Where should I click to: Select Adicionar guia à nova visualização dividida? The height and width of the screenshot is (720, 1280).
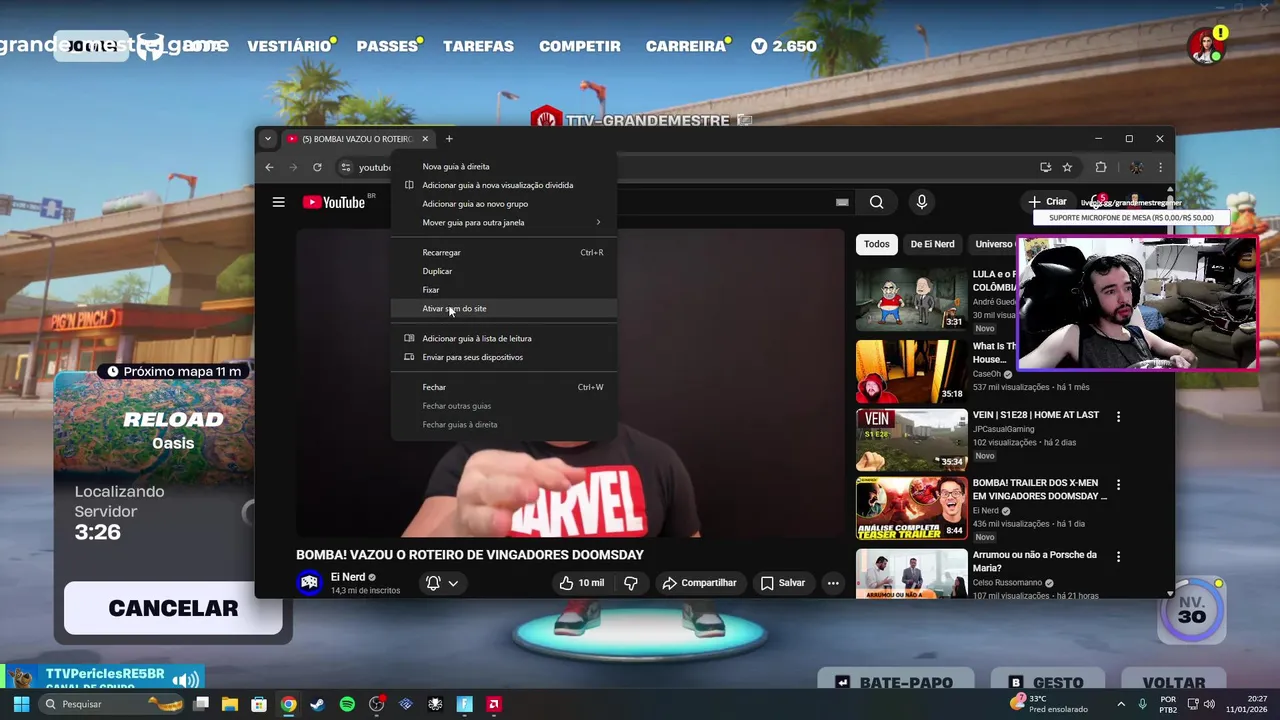coord(504,185)
